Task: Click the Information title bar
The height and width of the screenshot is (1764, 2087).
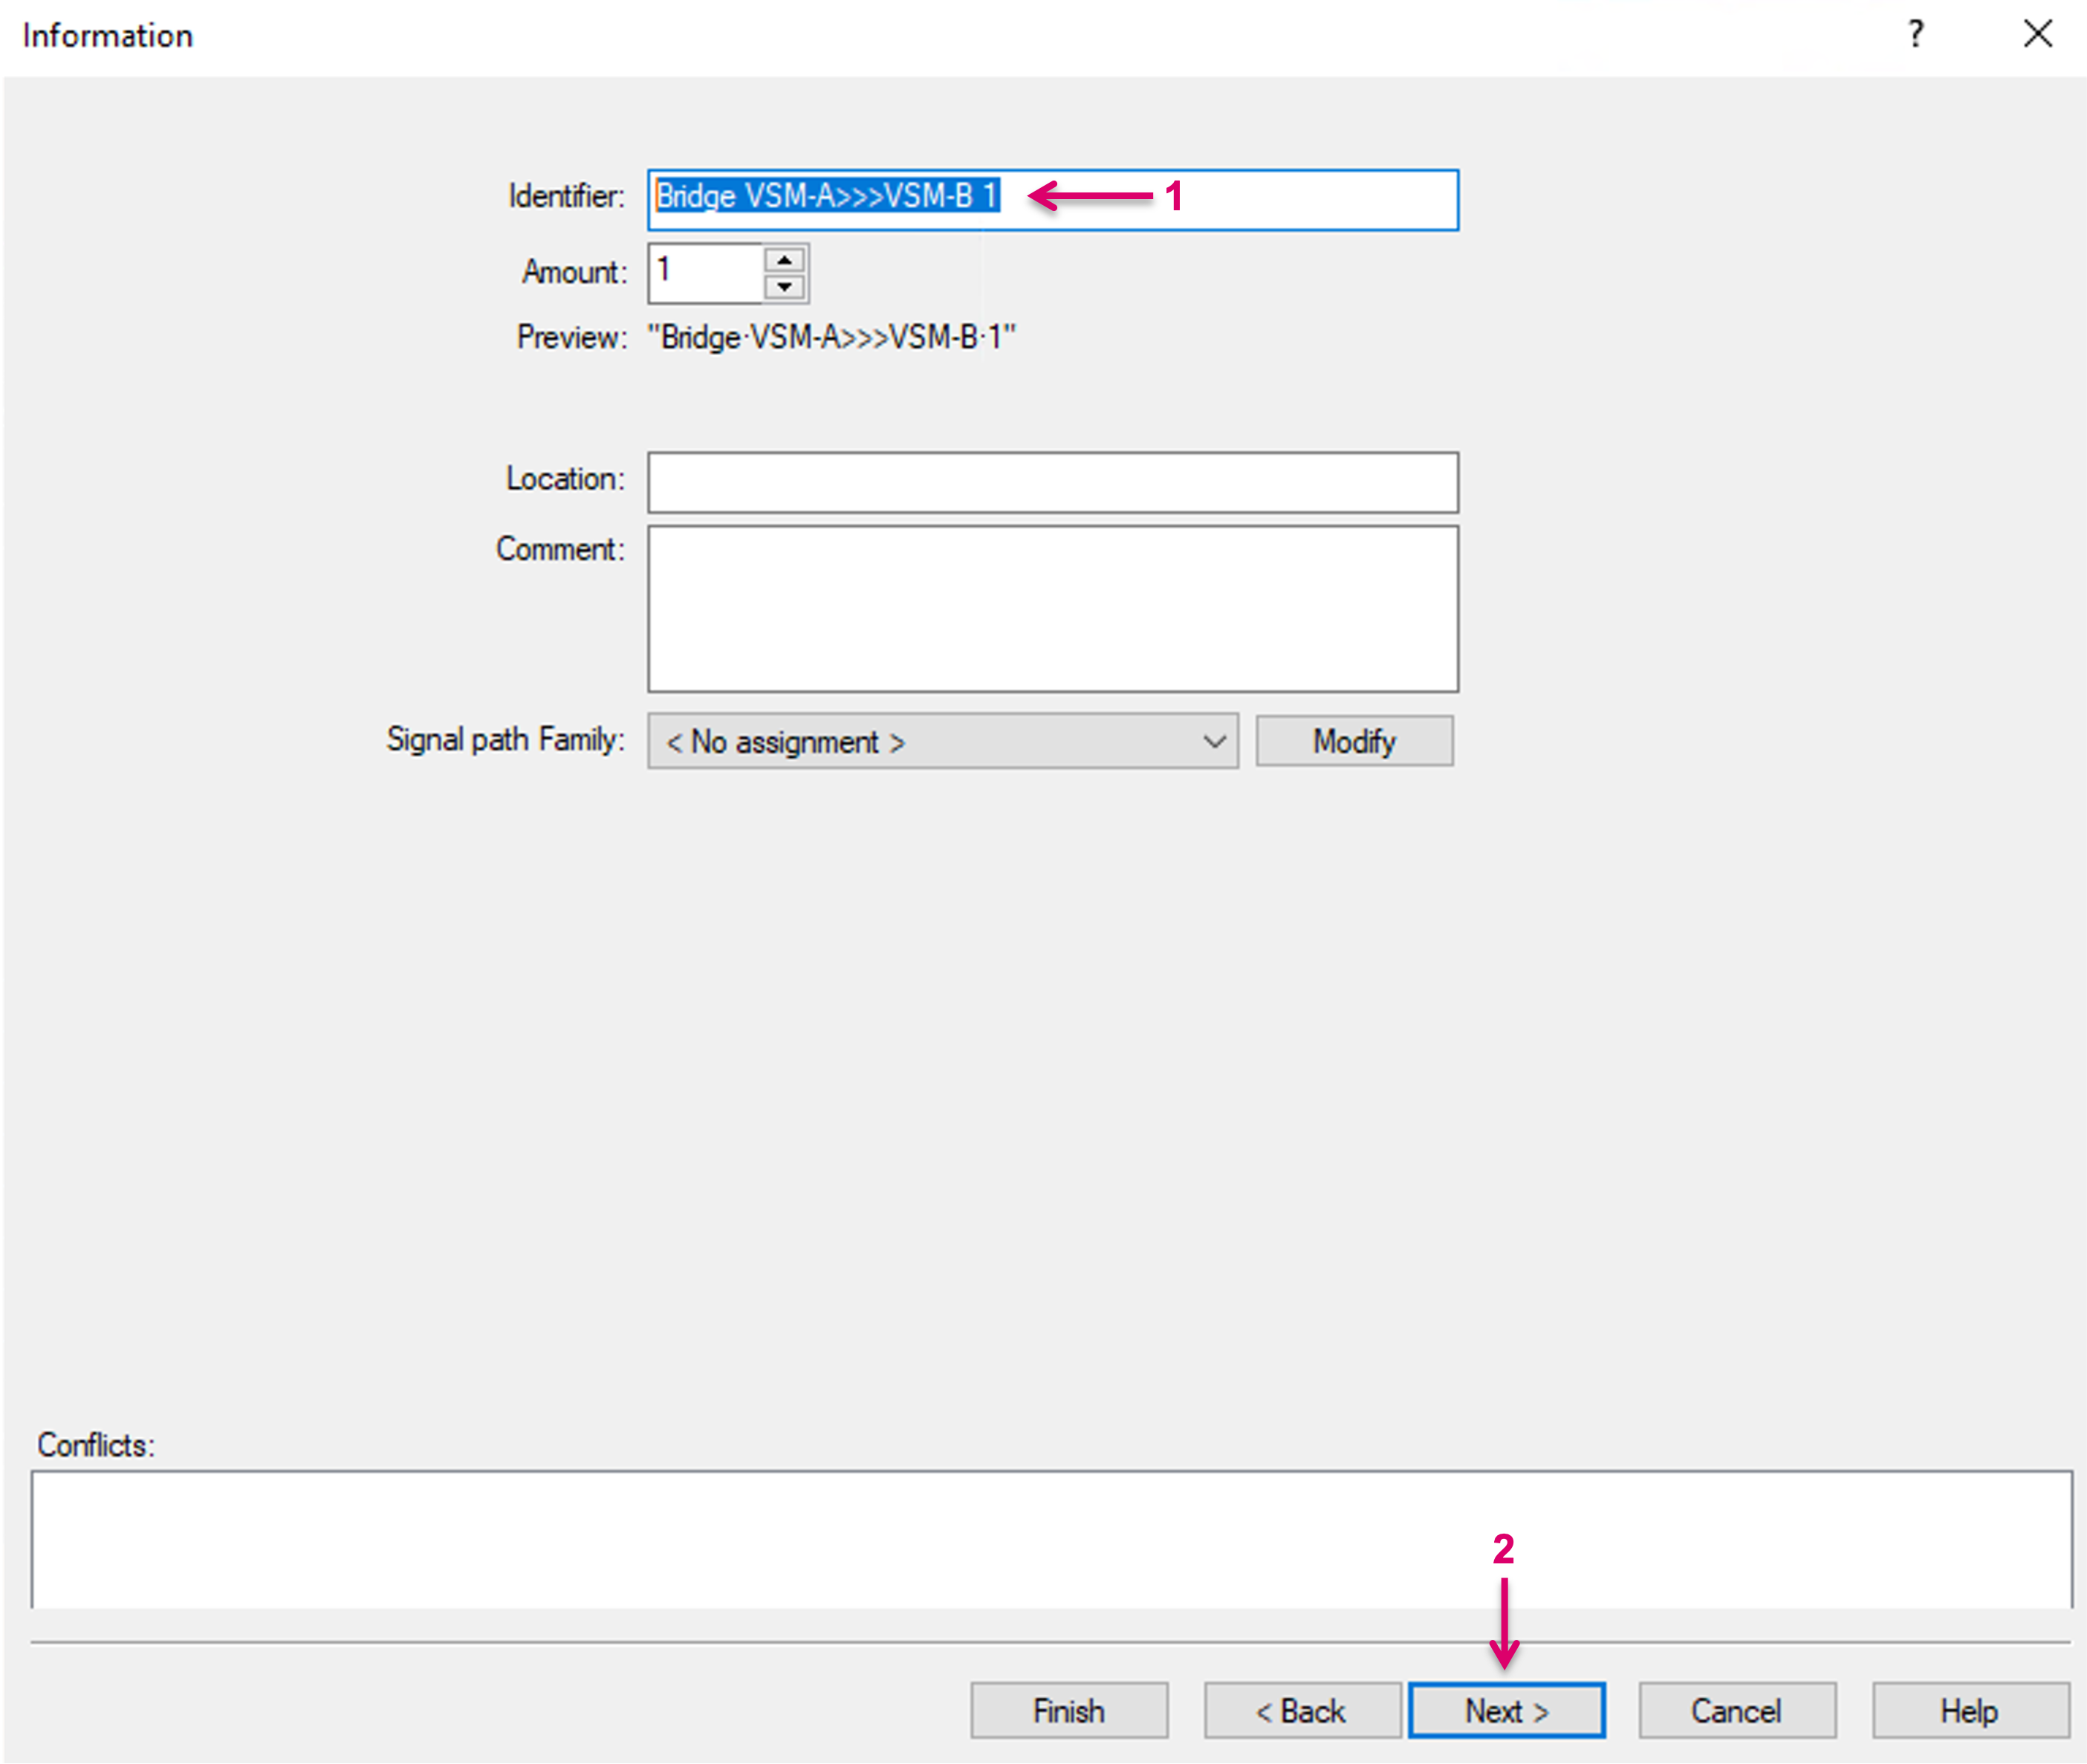Action: (x=900, y=36)
